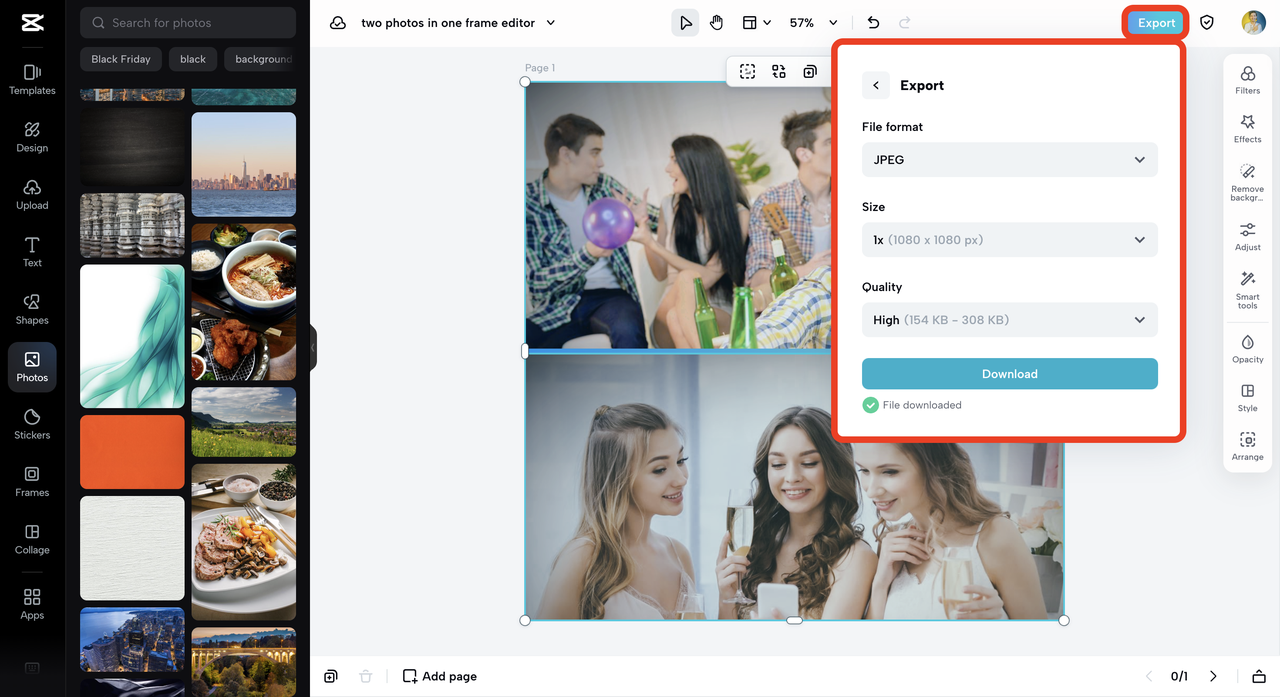Open the Opacity control
This screenshot has height=697, width=1280.
coord(1248,349)
